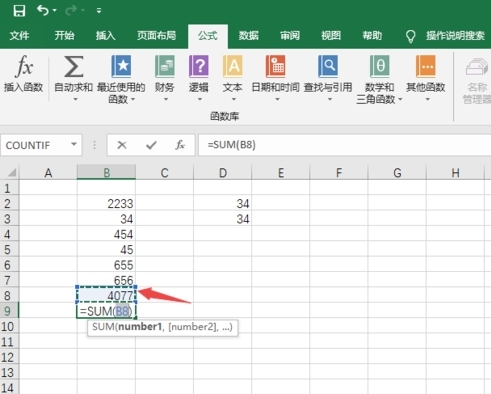Click cell B6 with value 655
This screenshot has width=491, height=394.
(x=106, y=265)
